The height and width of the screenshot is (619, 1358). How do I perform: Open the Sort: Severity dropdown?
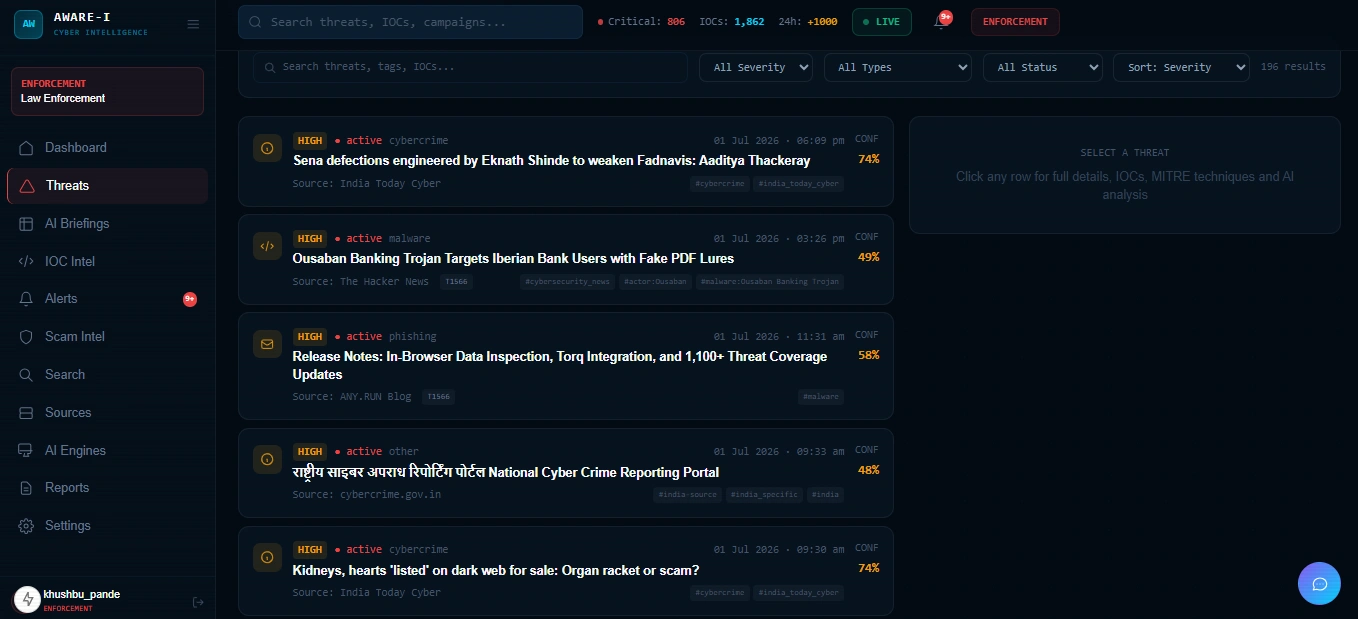[1181, 67]
